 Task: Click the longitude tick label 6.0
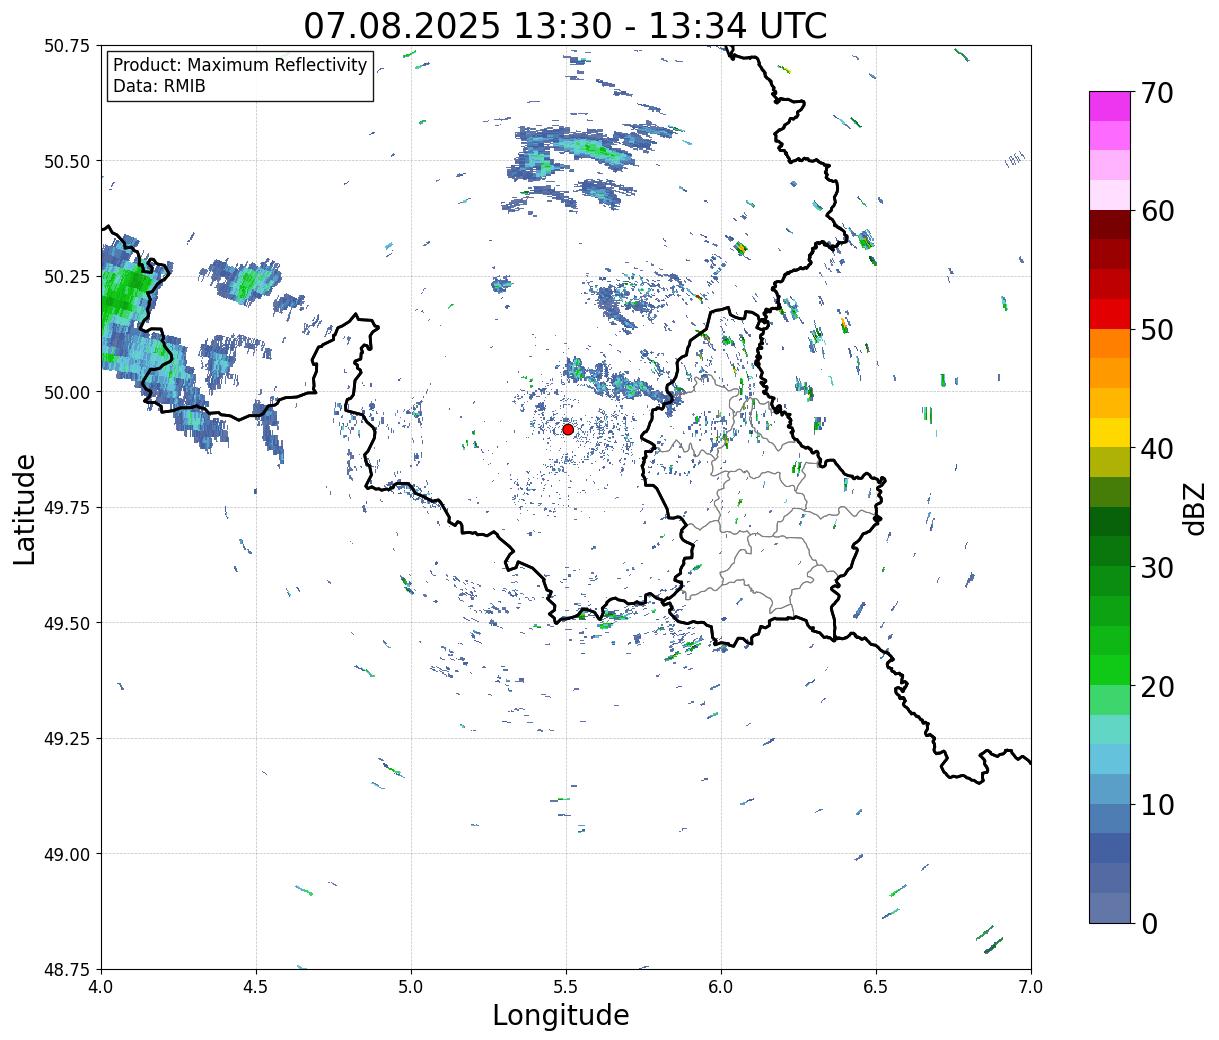[x=721, y=987]
